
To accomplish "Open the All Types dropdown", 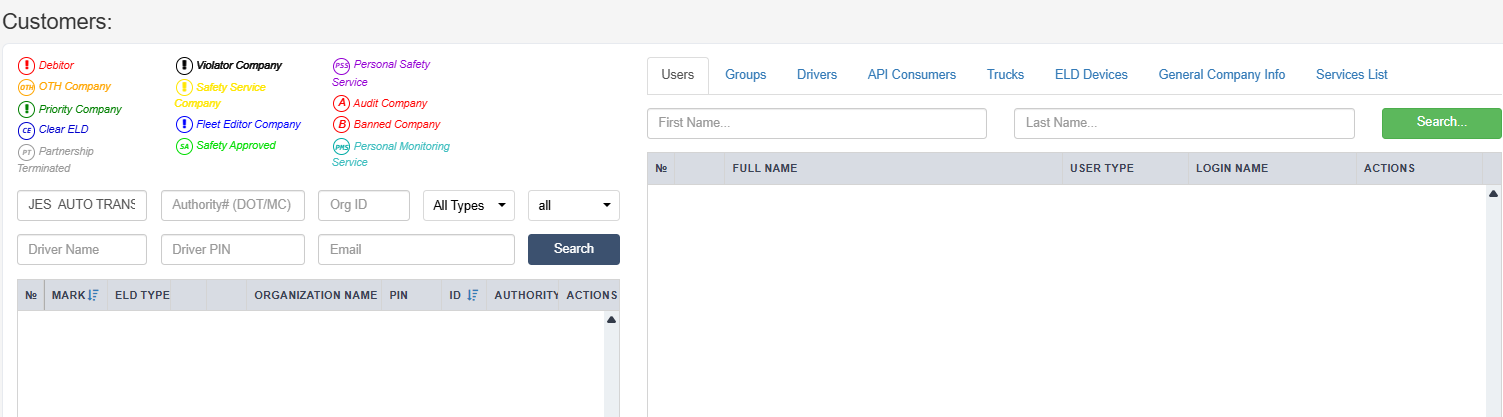I will [469, 205].
